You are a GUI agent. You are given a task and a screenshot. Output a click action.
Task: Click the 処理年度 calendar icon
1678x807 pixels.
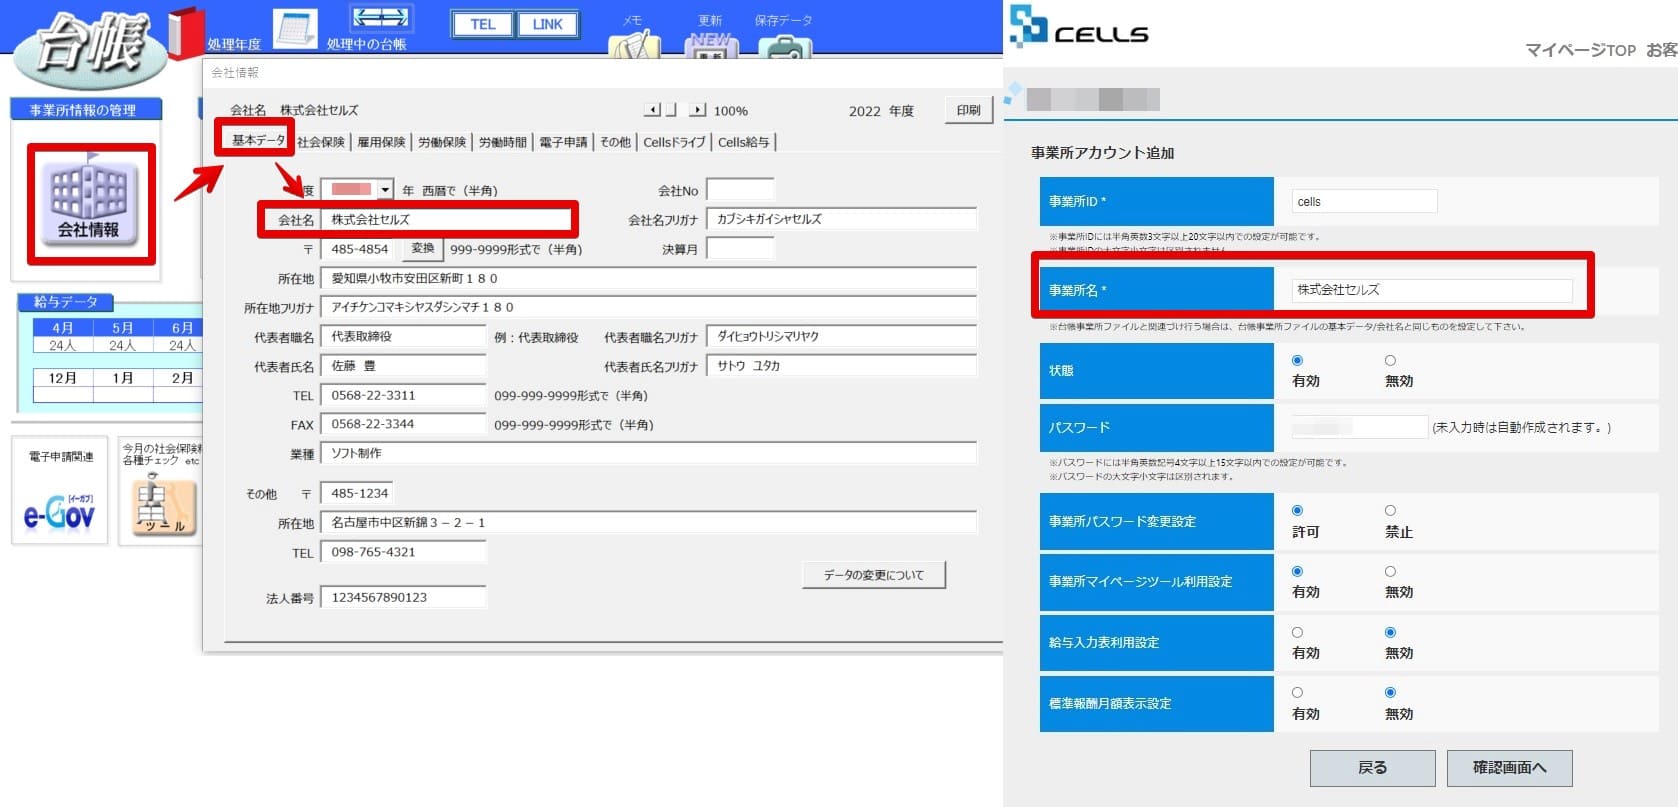click(x=295, y=27)
